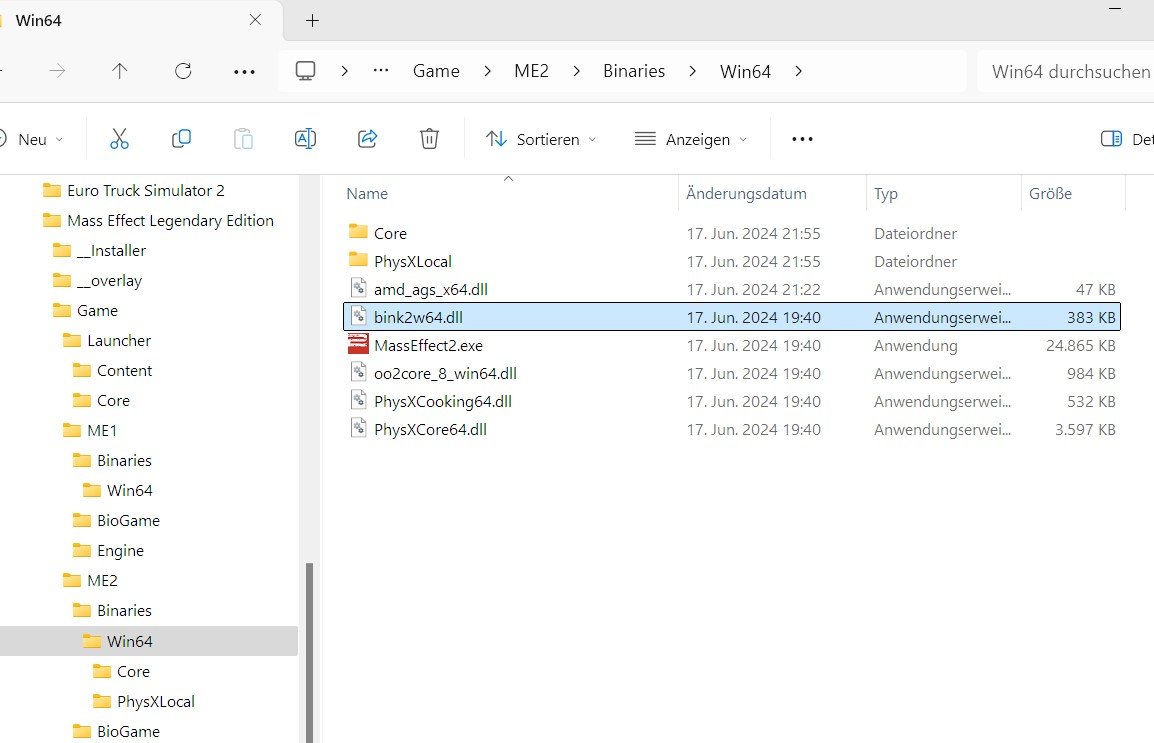Close the Win64 tab
1154x743 pixels.
tap(255, 20)
